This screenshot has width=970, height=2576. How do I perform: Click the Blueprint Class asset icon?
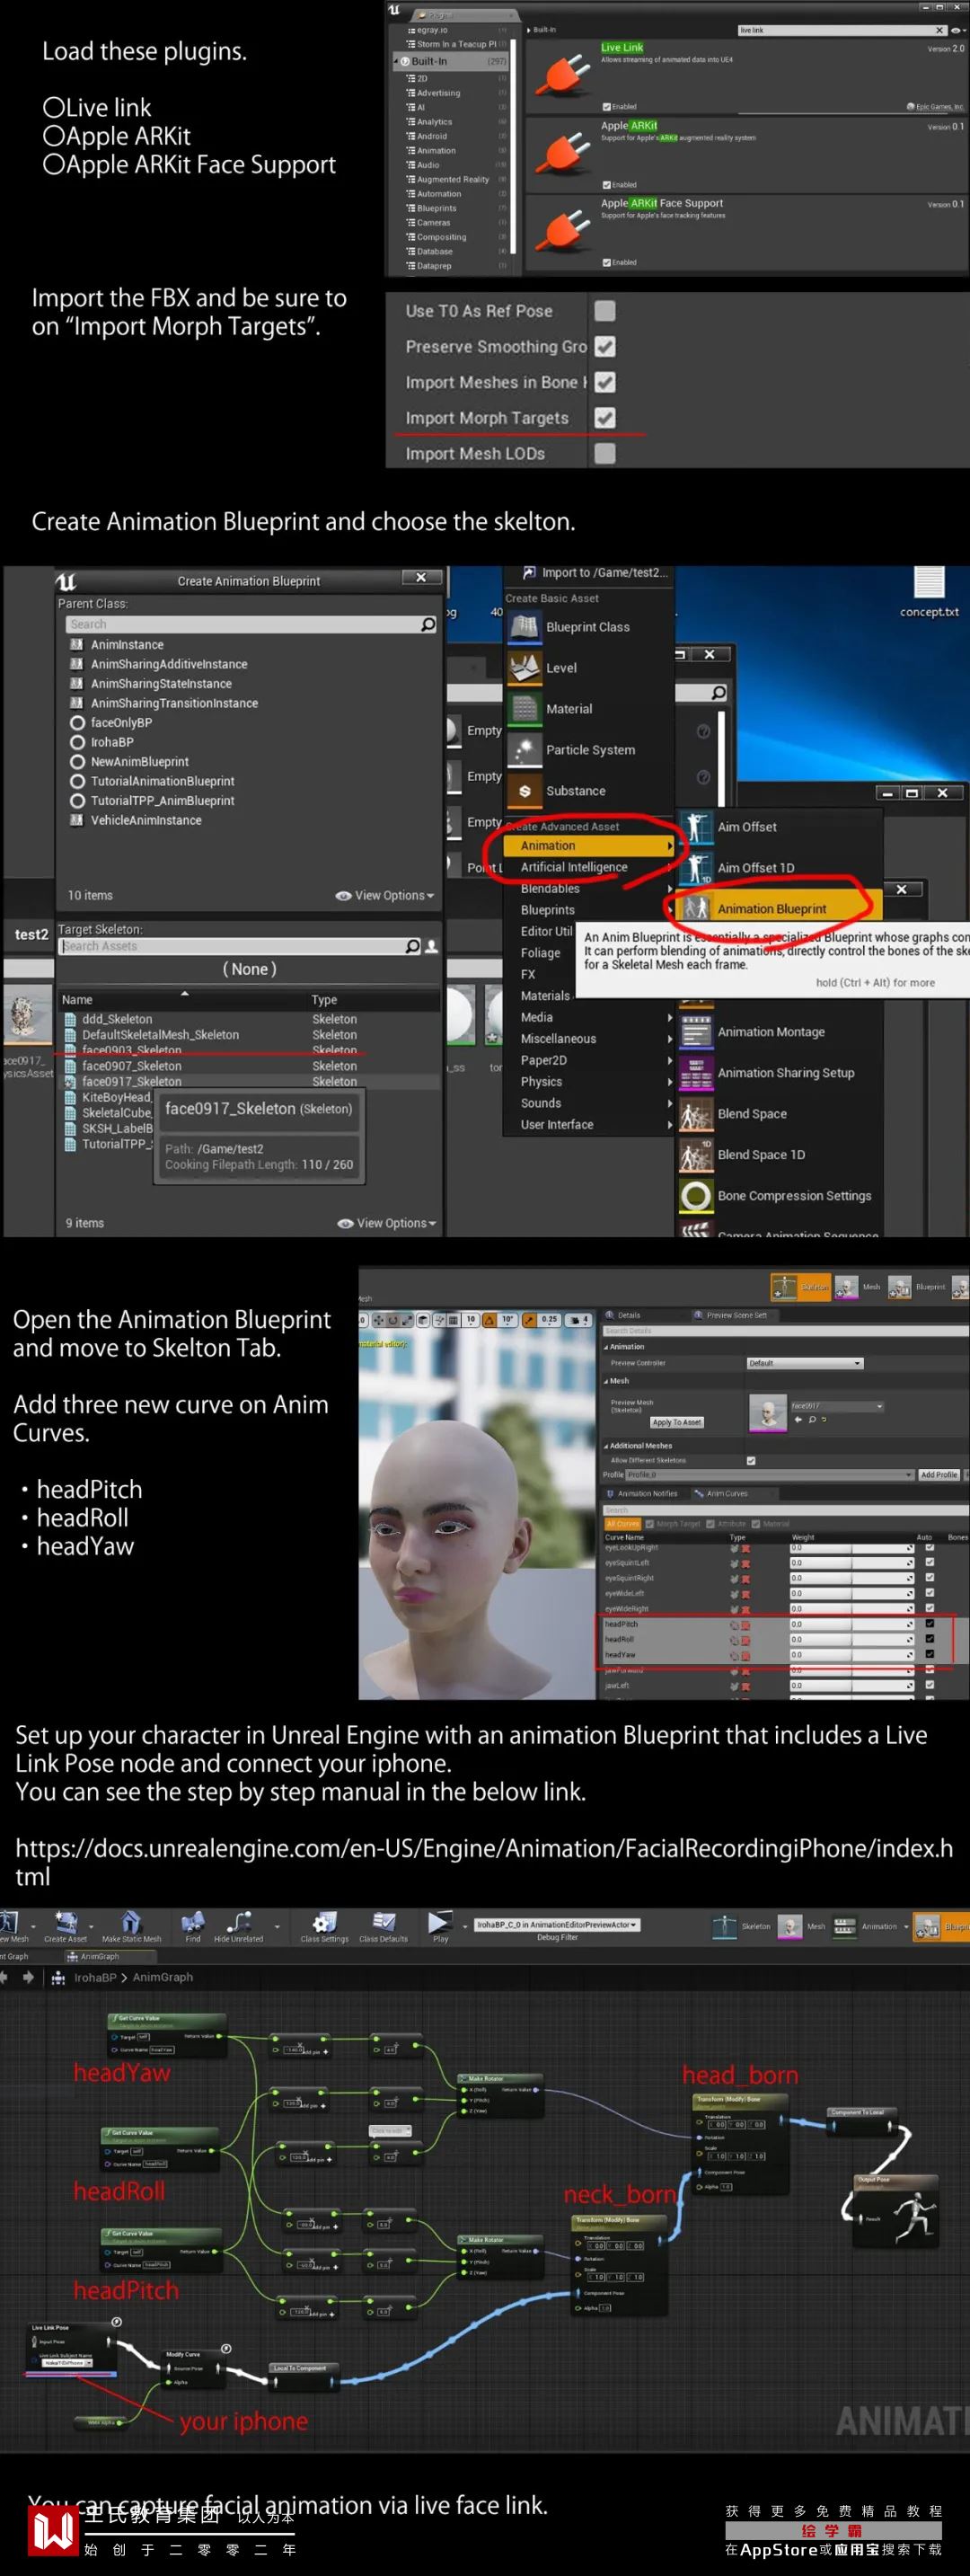point(524,627)
